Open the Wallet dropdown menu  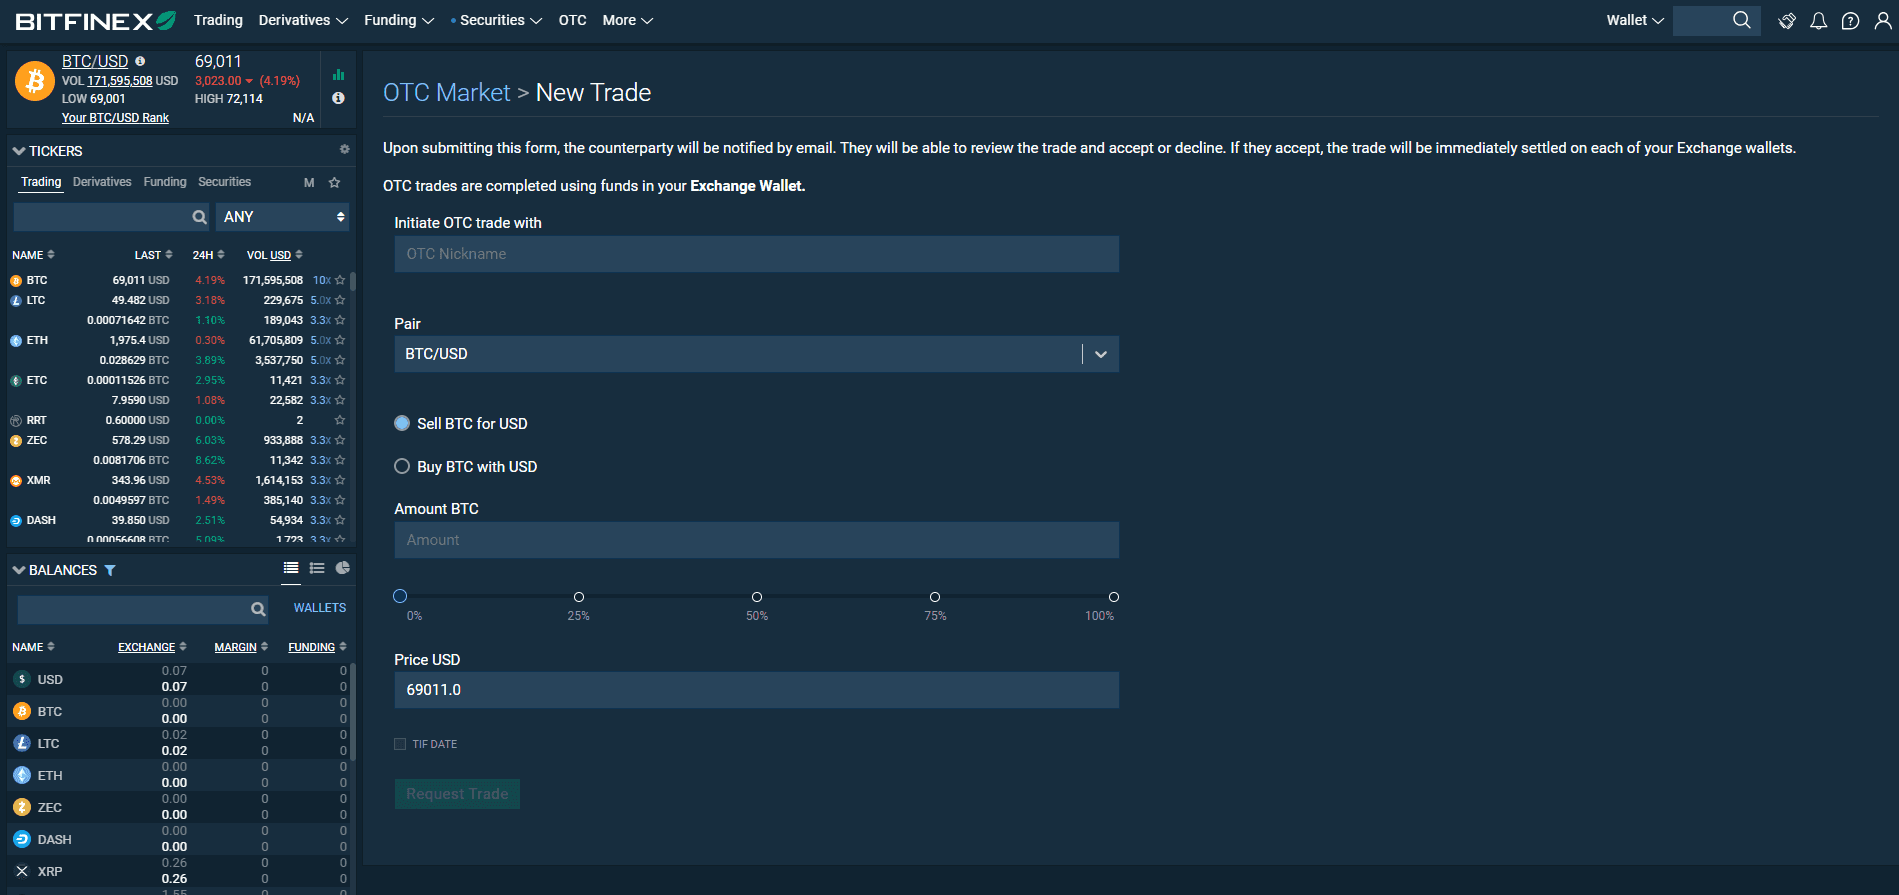click(x=1635, y=20)
